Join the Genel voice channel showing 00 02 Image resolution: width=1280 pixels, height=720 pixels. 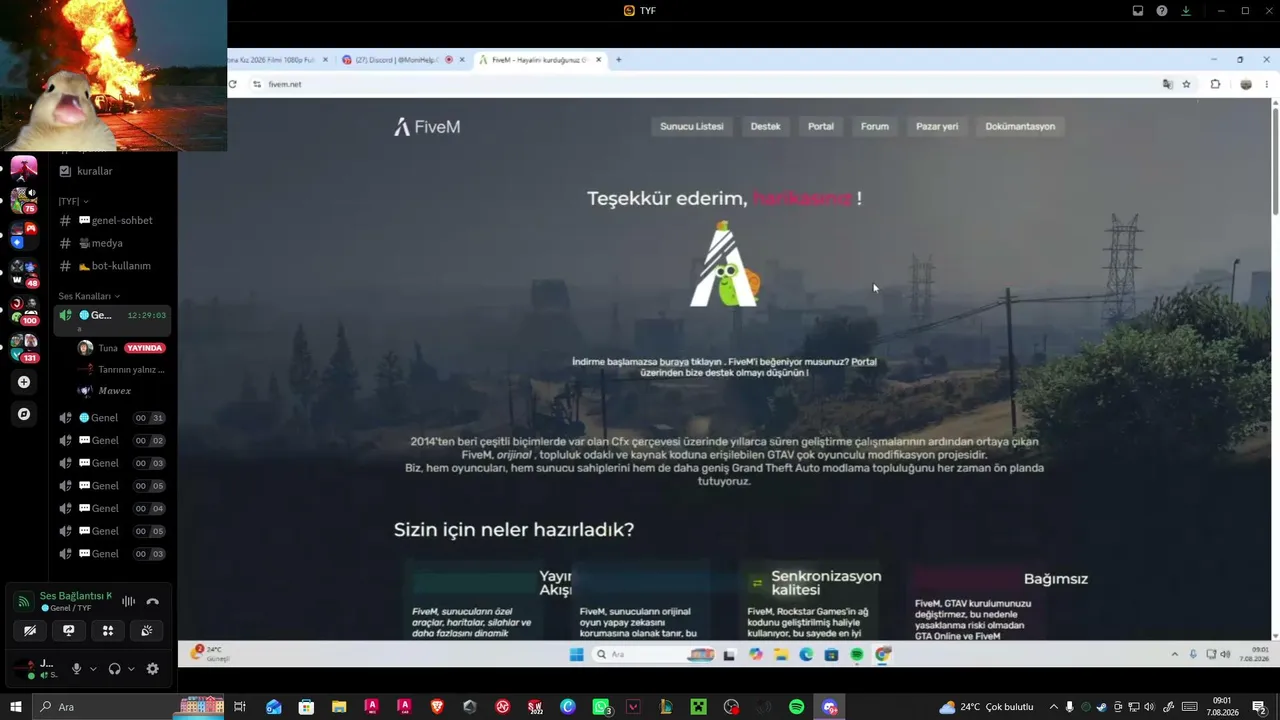[x=112, y=441]
